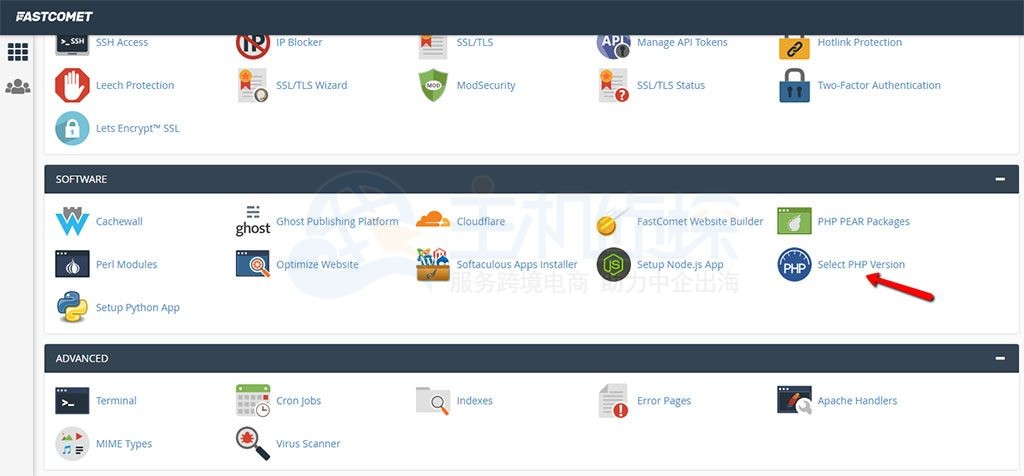Click the FastComet logo in header

coord(54,16)
